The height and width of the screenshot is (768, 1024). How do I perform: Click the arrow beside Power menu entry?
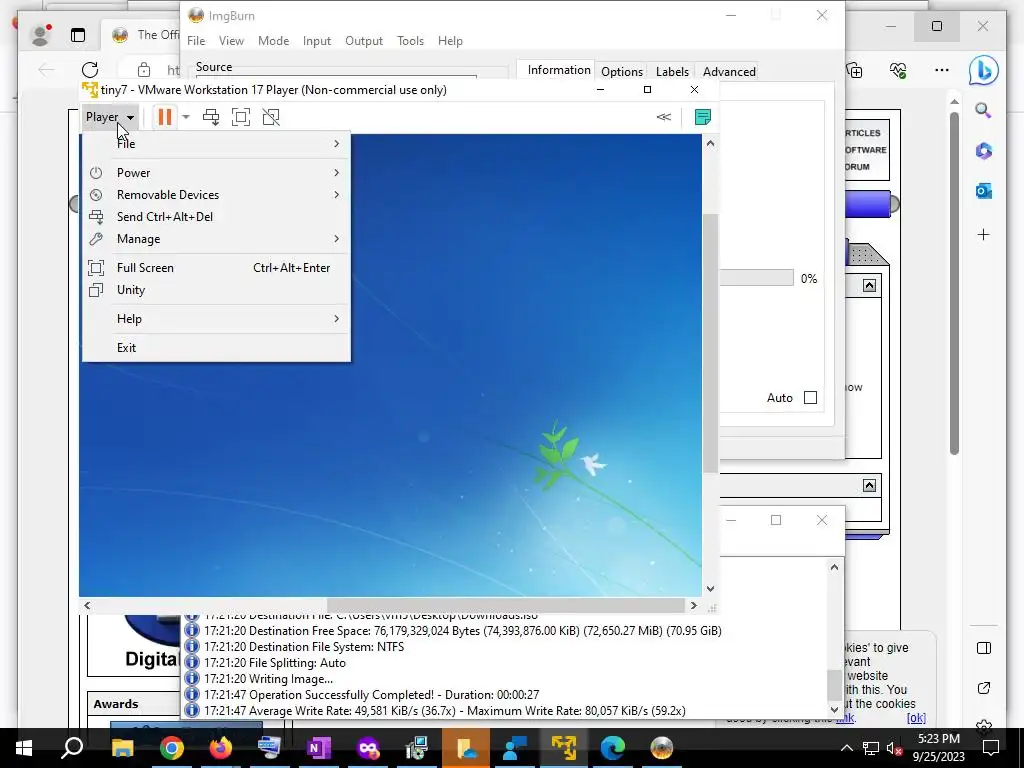pos(336,172)
